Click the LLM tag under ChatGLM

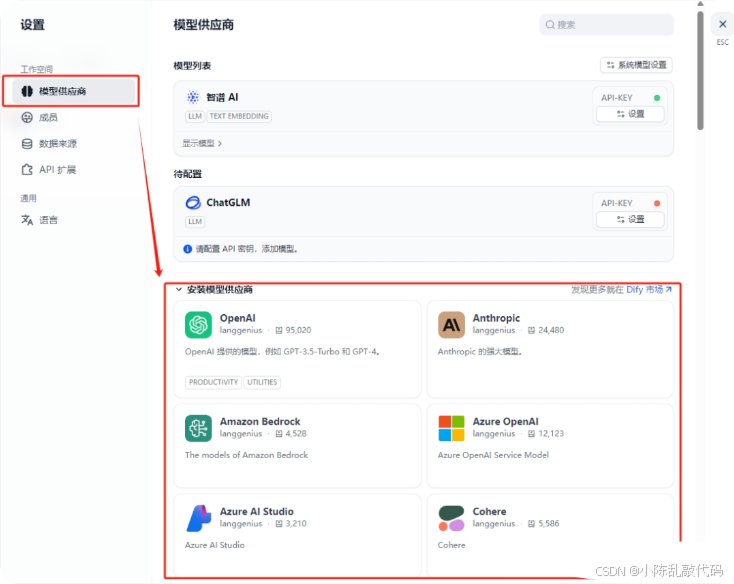(x=195, y=221)
